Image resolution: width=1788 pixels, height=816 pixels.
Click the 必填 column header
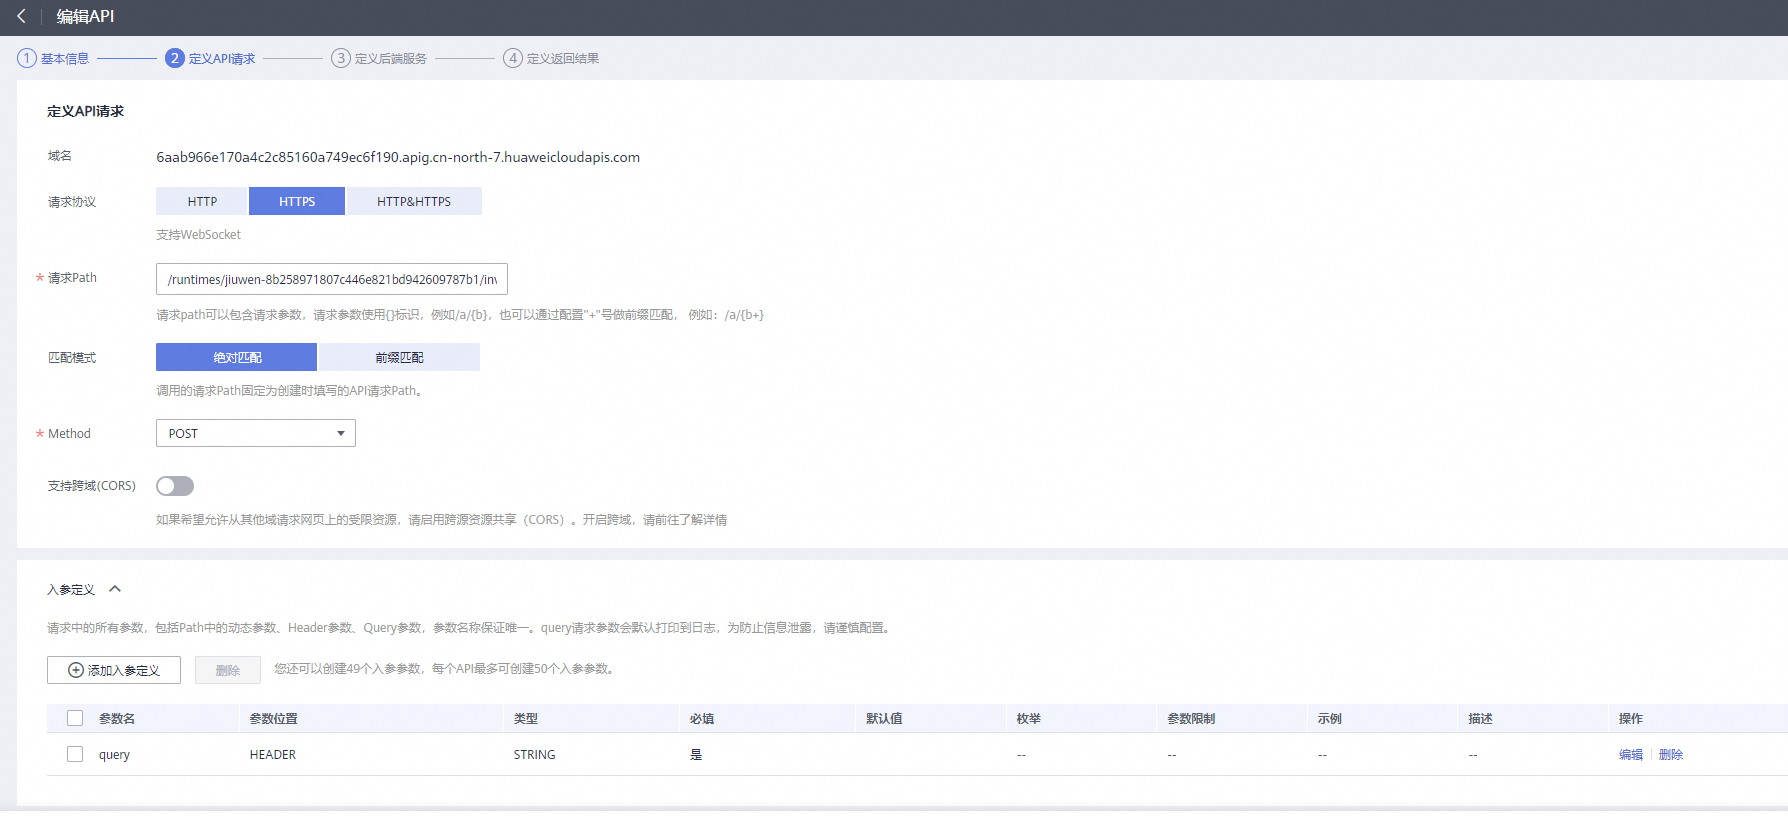(x=702, y=719)
